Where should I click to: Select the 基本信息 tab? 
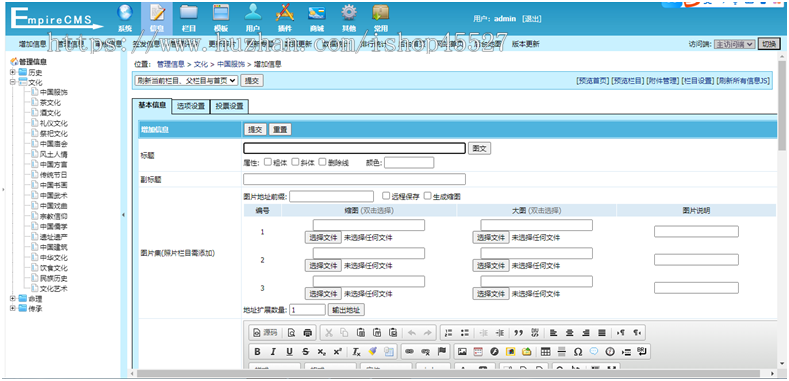(152, 105)
